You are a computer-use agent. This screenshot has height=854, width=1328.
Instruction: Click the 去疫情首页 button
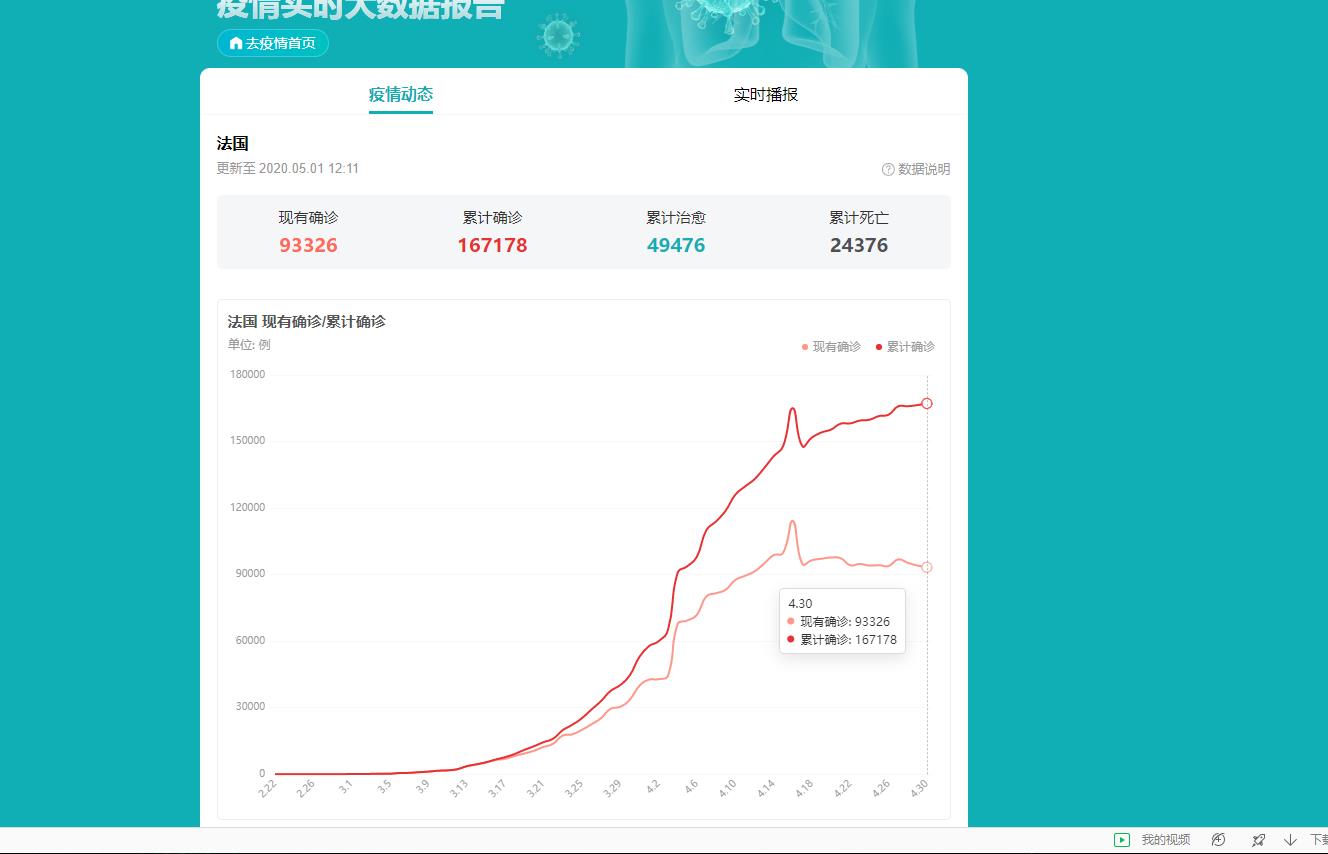(272, 43)
